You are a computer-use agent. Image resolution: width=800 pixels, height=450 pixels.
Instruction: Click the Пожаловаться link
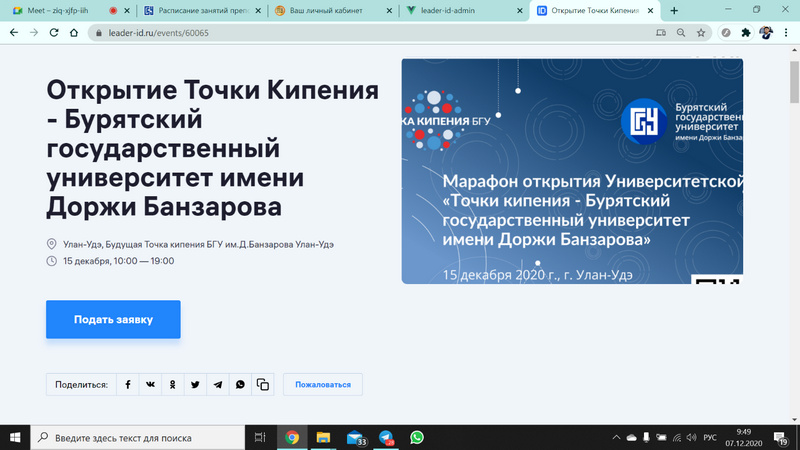tap(323, 384)
